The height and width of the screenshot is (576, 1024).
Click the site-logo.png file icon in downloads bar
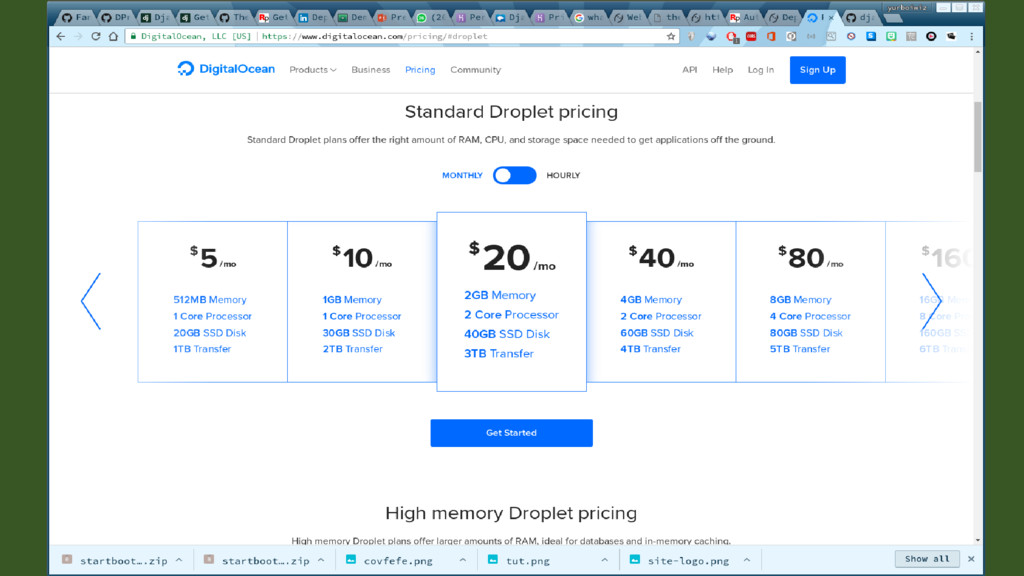coord(635,560)
